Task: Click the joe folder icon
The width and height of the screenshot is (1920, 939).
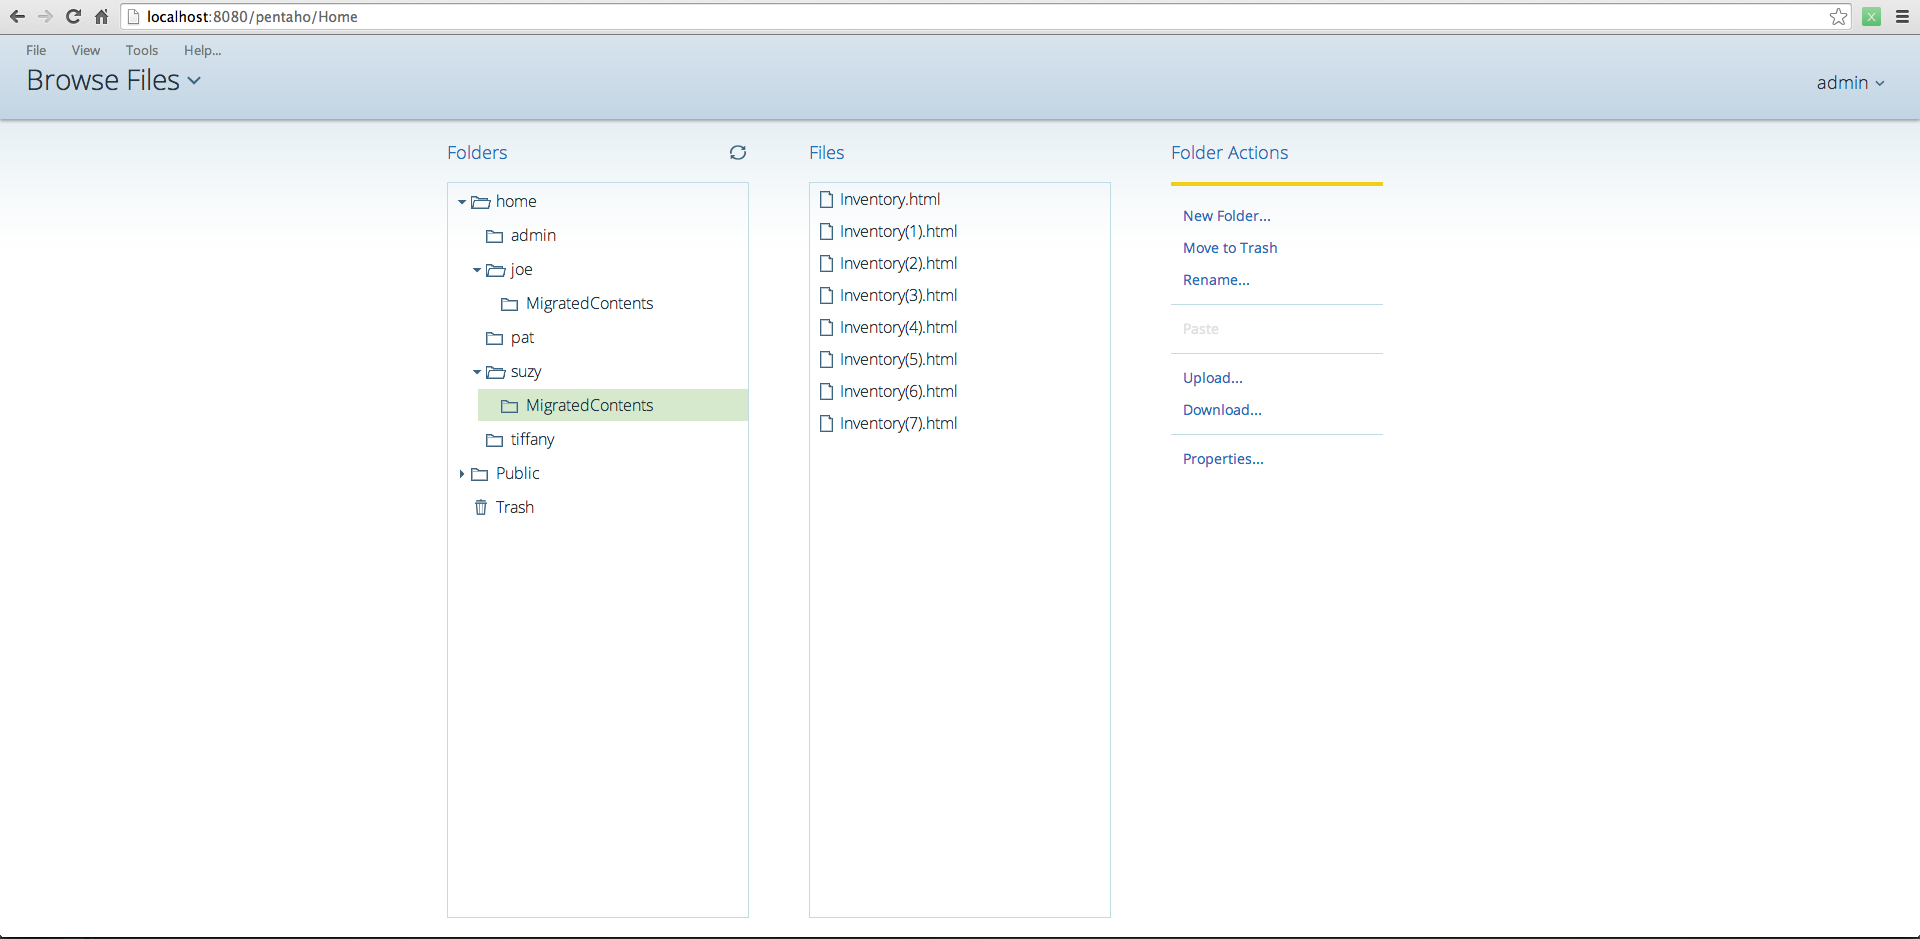Action: [495, 270]
